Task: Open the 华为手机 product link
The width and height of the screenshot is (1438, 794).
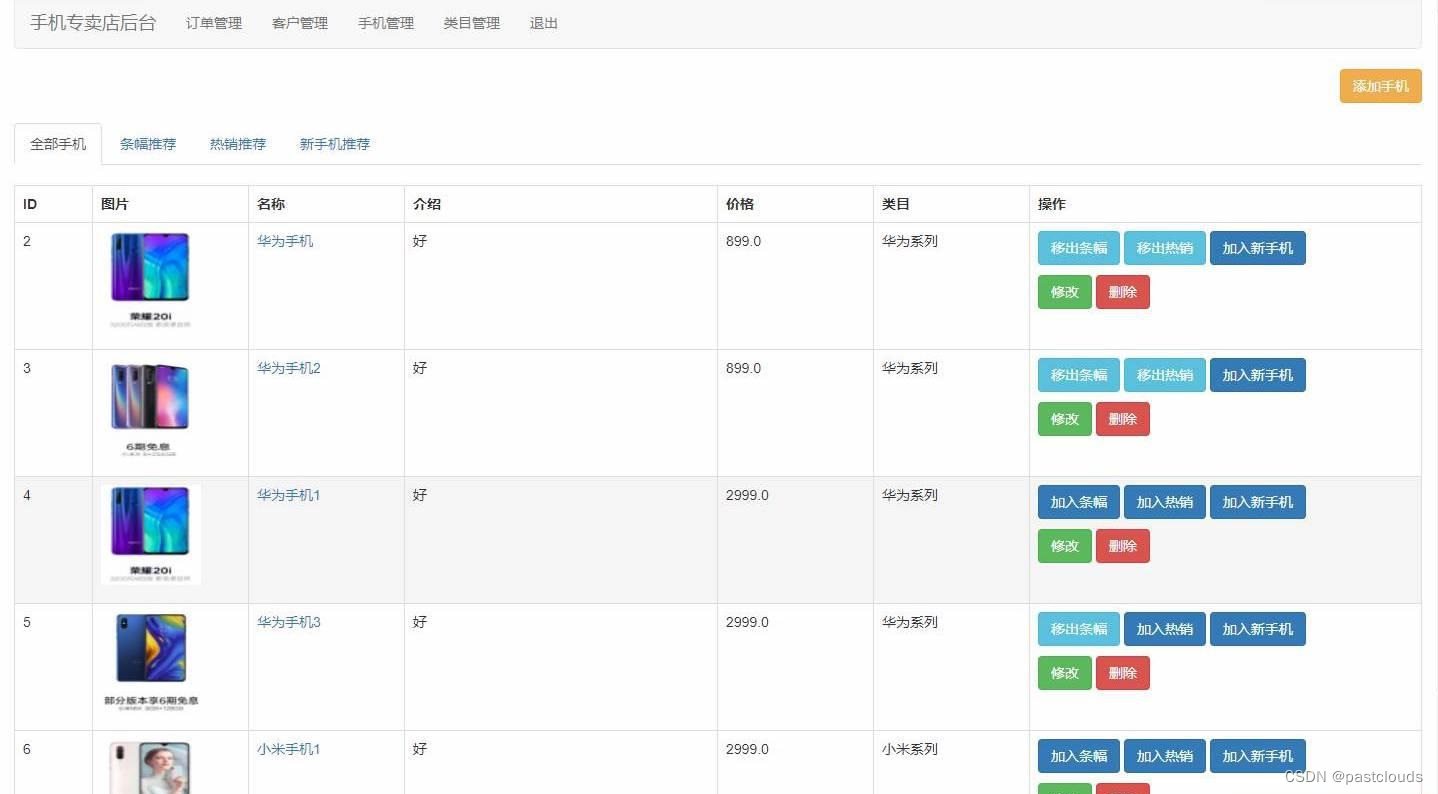Action: pyautogui.click(x=284, y=240)
